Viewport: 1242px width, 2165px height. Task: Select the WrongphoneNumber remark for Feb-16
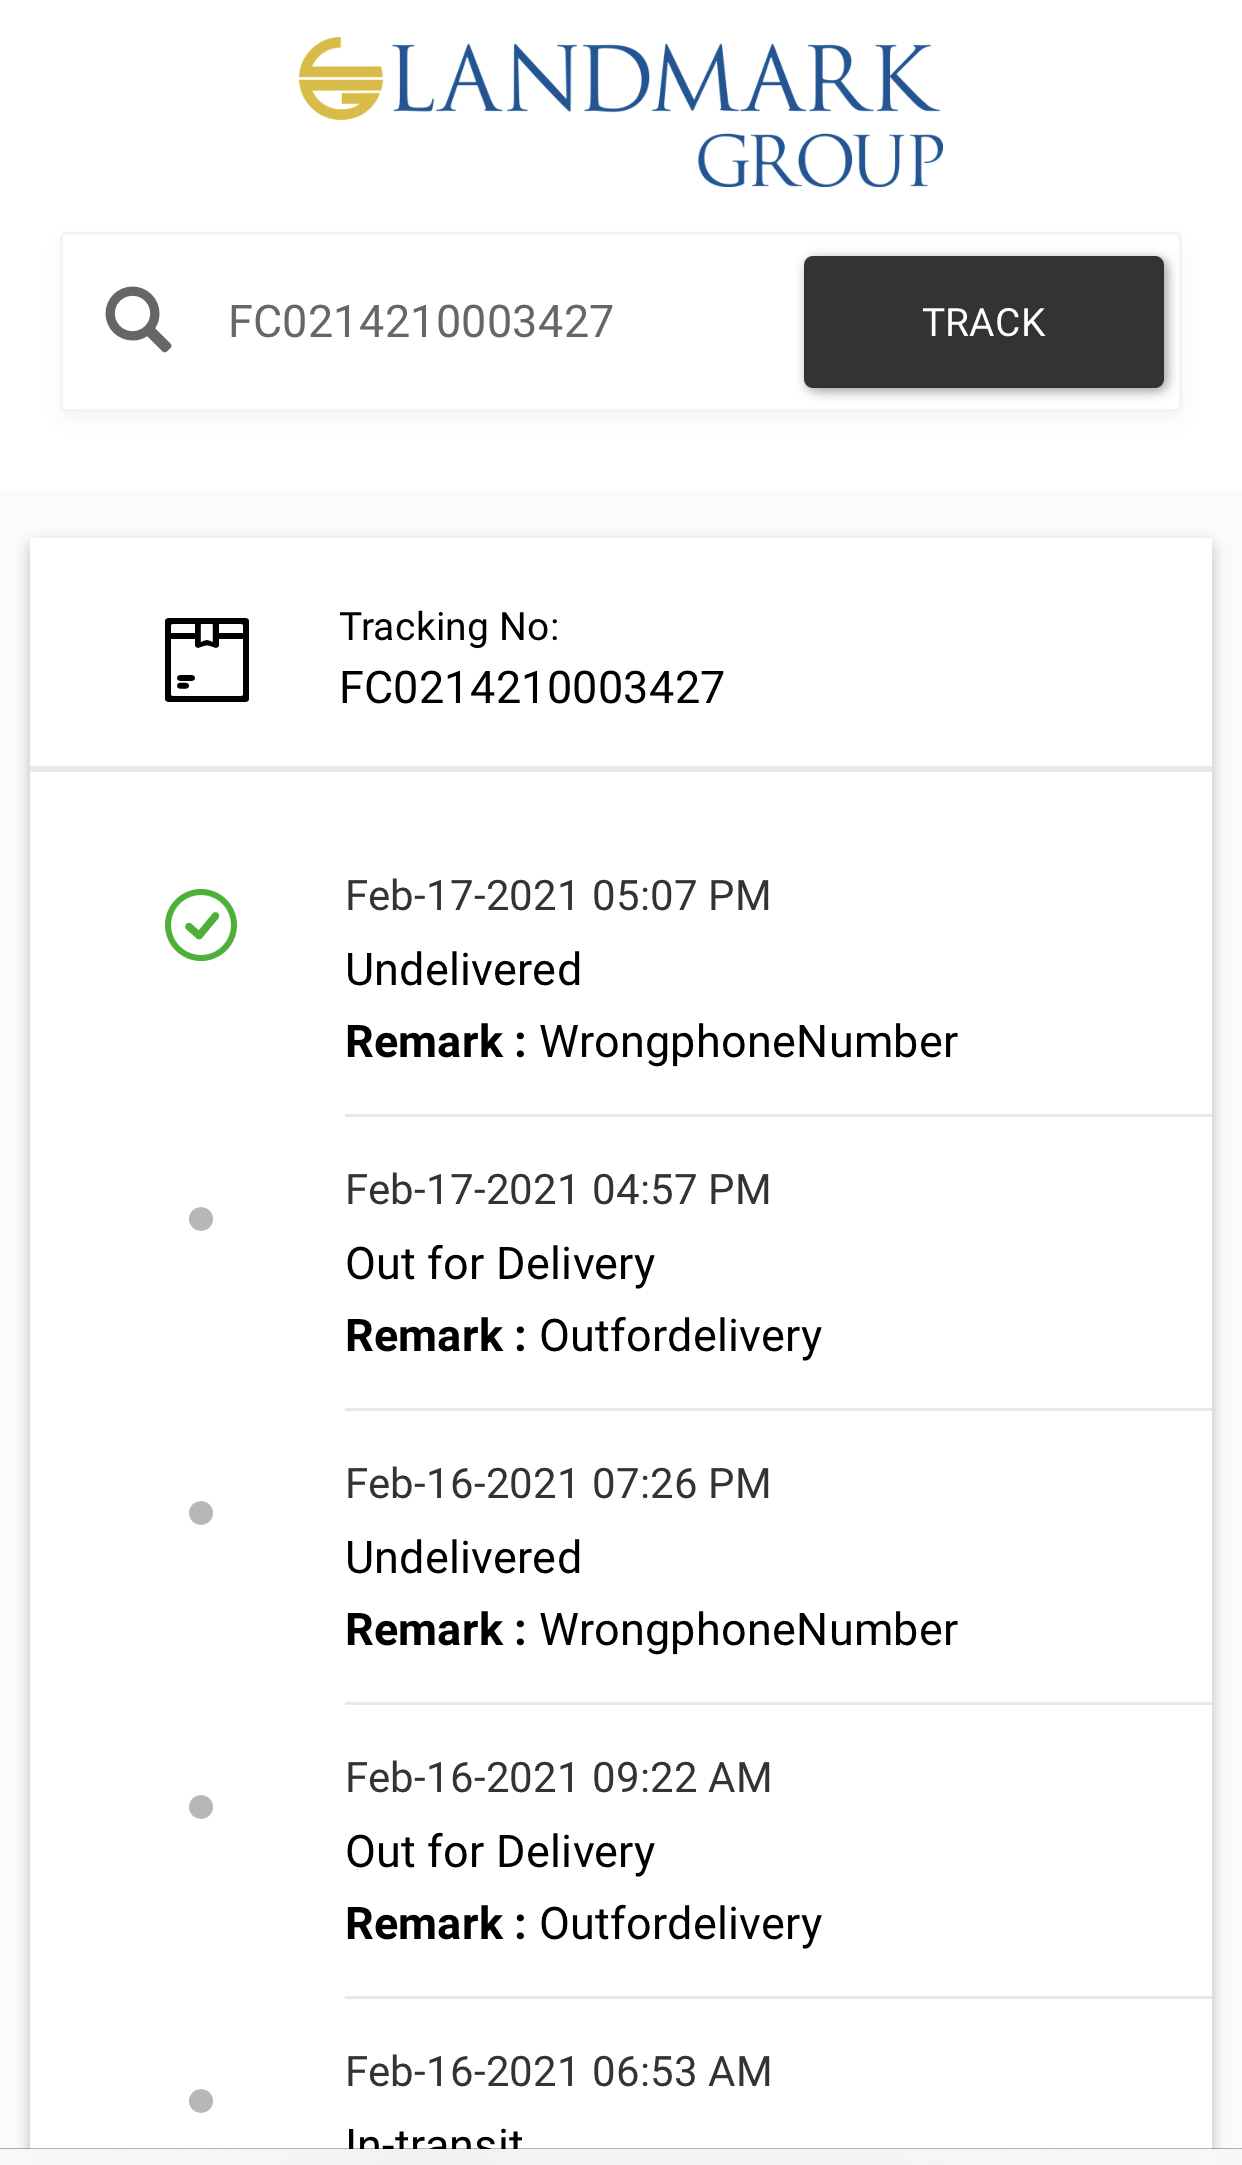[x=749, y=1630]
